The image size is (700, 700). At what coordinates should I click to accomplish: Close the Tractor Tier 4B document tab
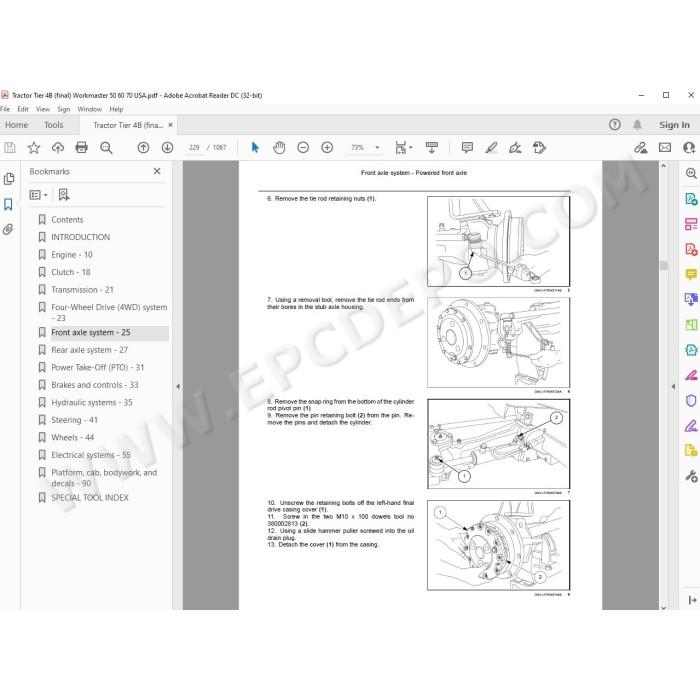(170, 125)
